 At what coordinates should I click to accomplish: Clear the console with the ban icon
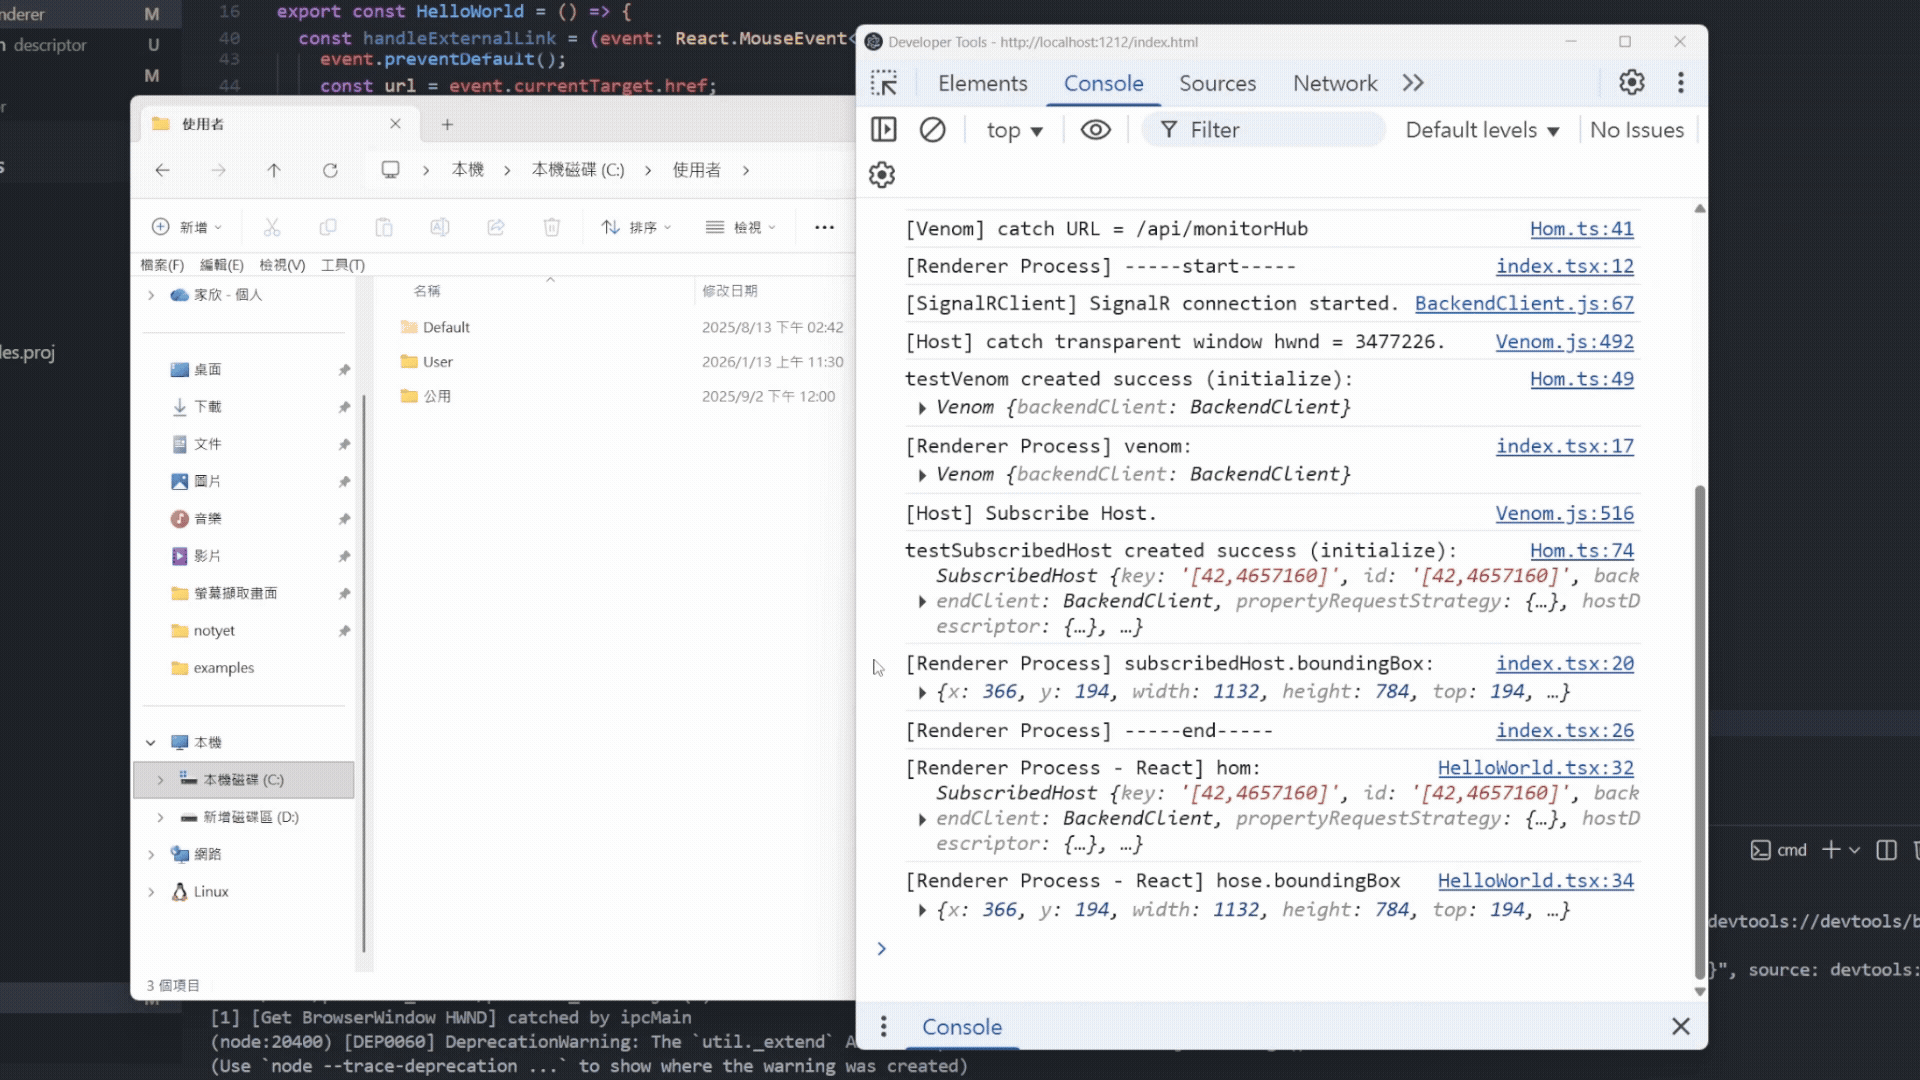tap(932, 130)
